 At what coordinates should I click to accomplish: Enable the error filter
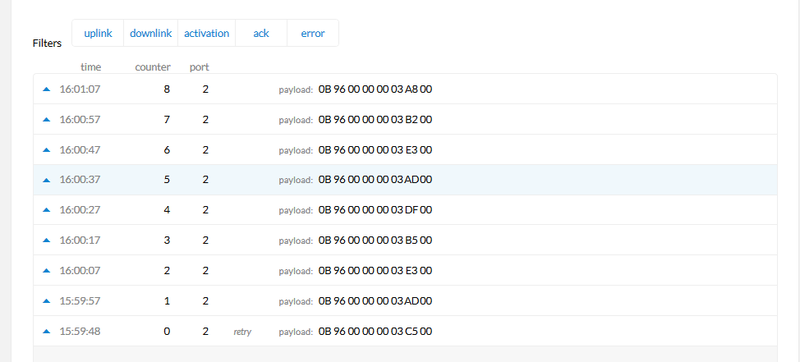click(313, 33)
